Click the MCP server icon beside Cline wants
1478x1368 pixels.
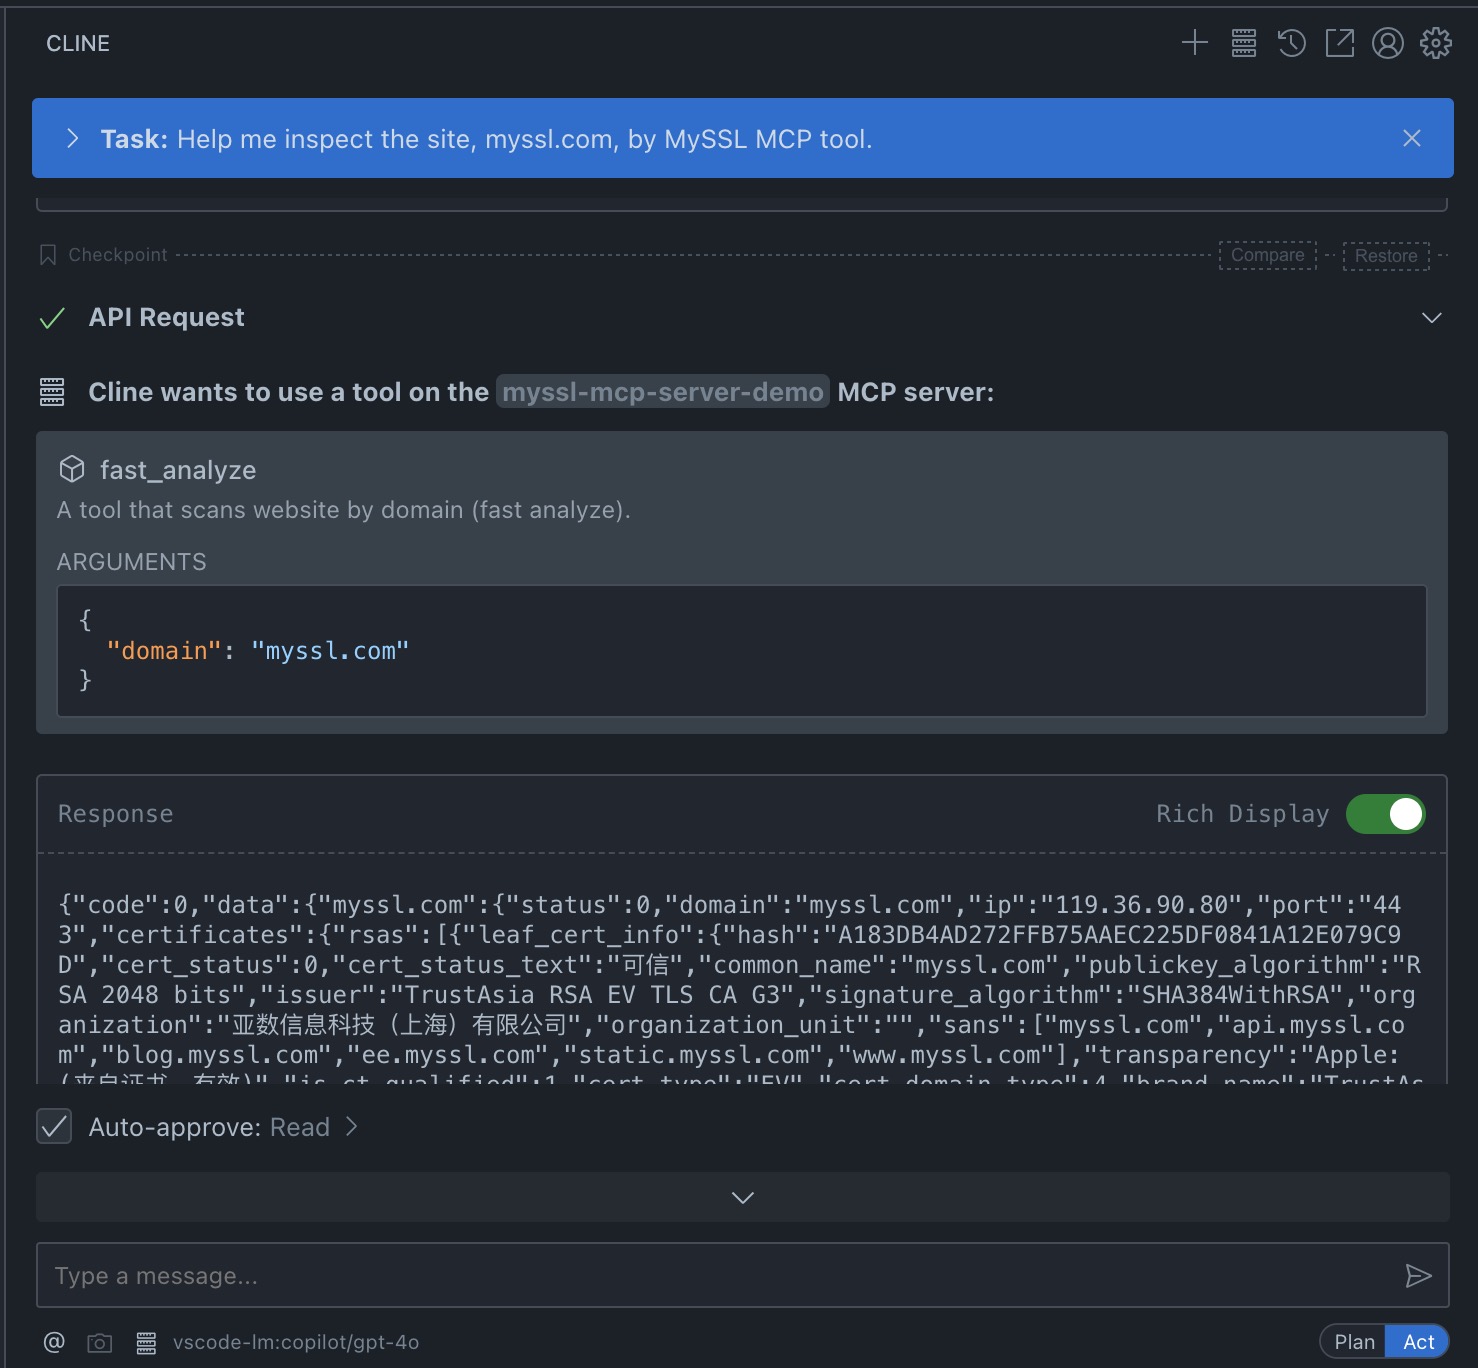click(52, 392)
